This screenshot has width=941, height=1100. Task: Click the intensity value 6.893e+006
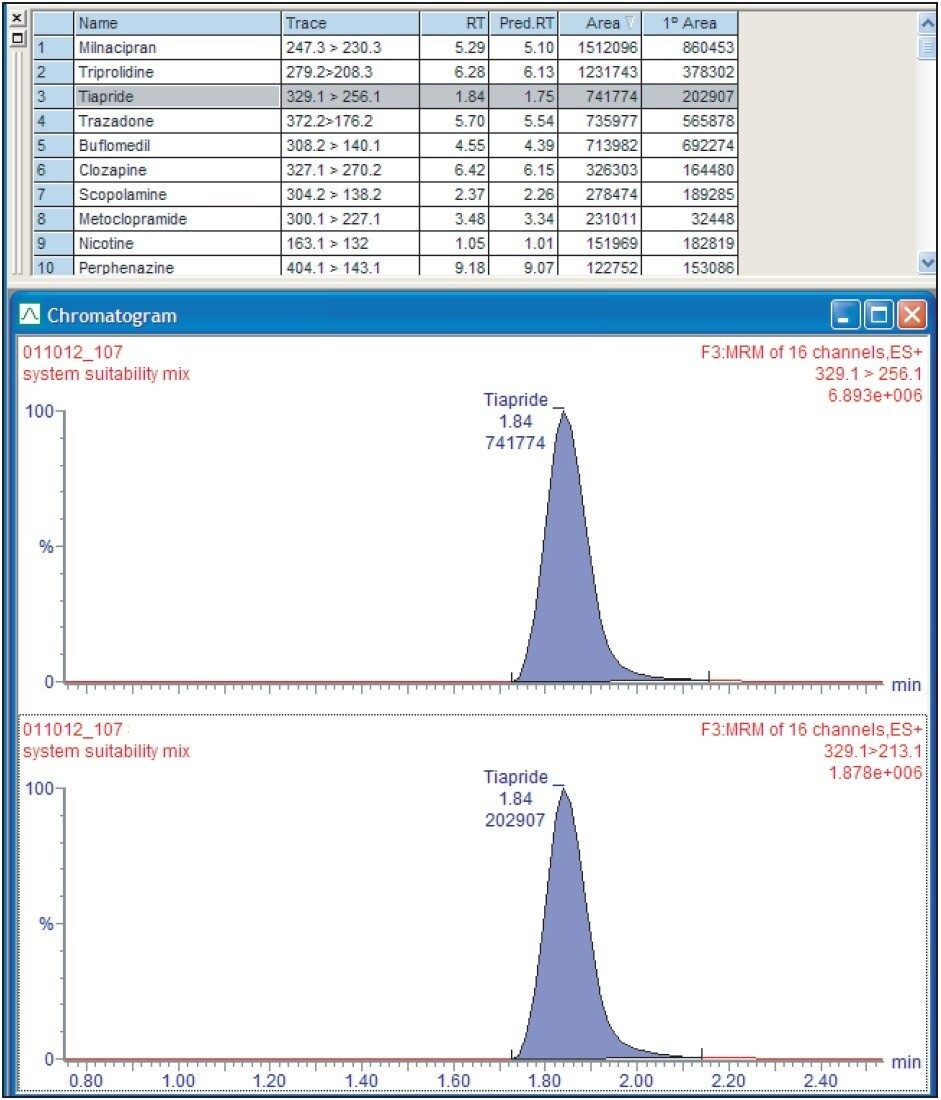875,396
